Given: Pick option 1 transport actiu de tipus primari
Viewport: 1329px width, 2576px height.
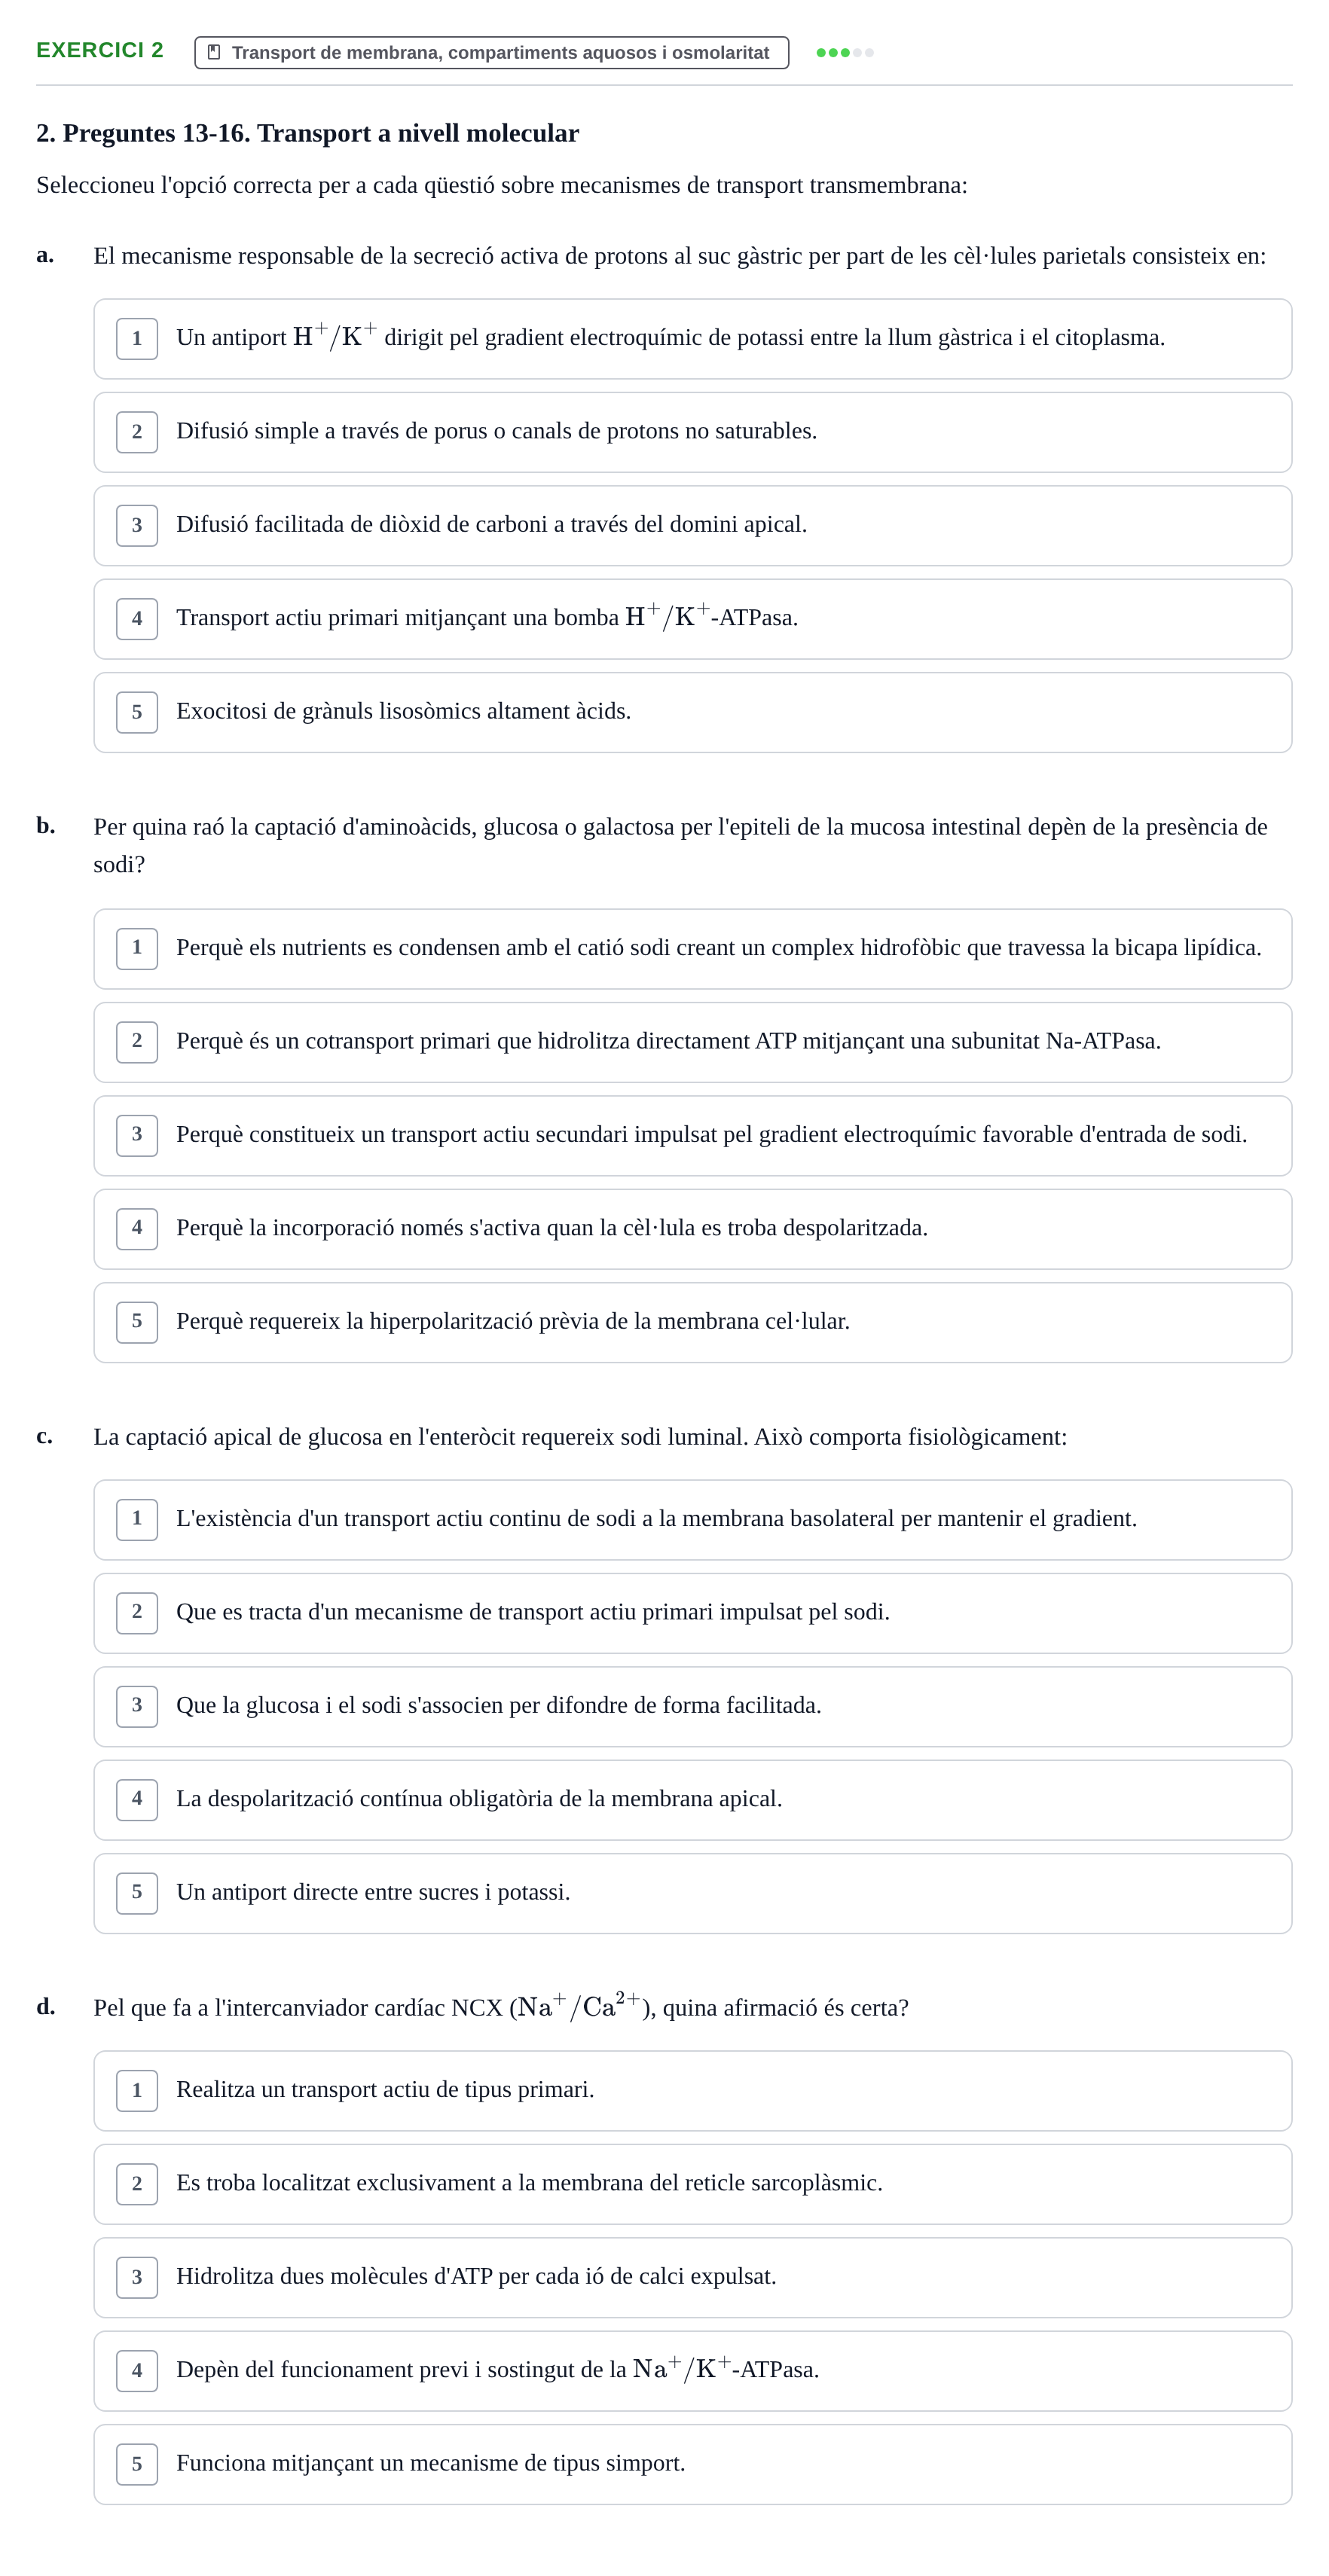Looking at the screenshot, I should point(692,2091).
